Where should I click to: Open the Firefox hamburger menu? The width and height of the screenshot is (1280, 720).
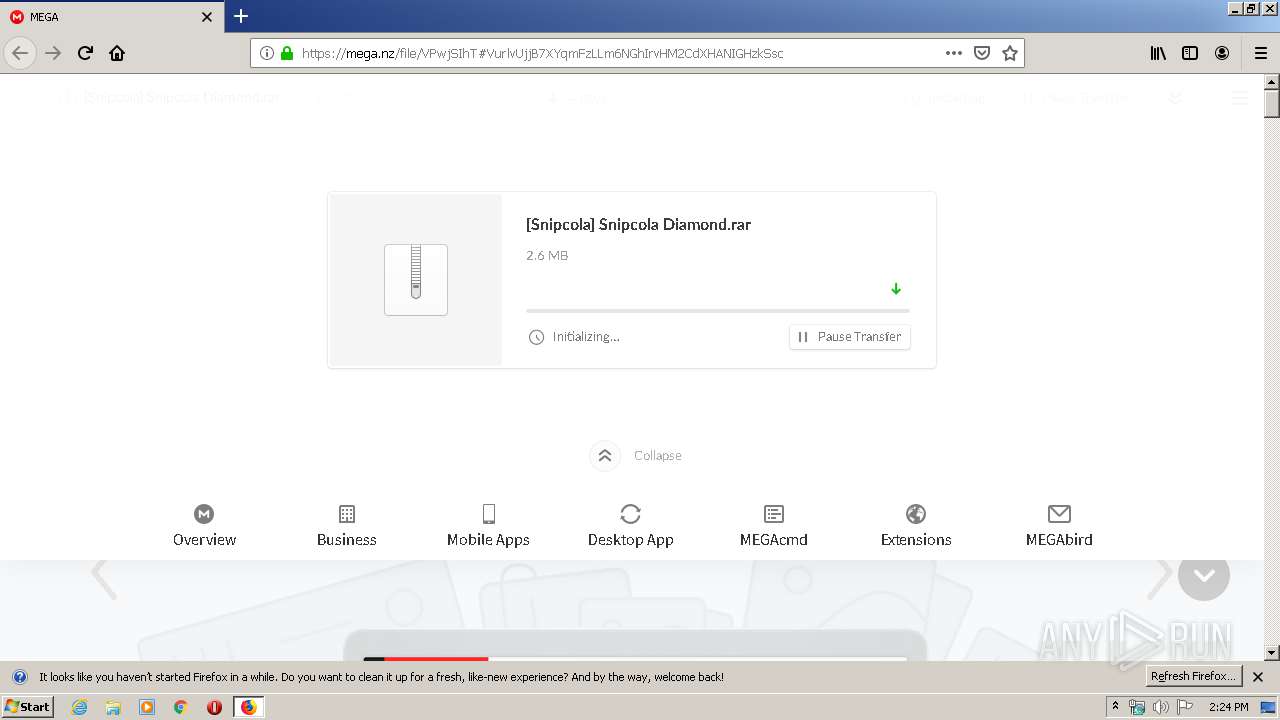(x=1261, y=53)
